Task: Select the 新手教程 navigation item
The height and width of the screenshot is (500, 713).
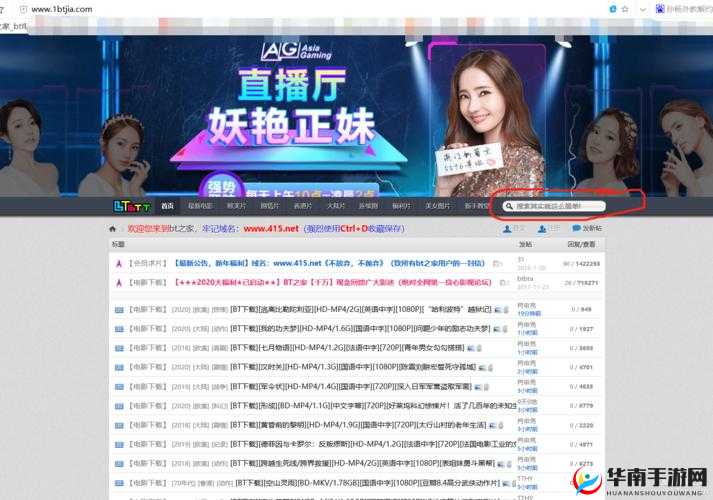Action: point(476,206)
